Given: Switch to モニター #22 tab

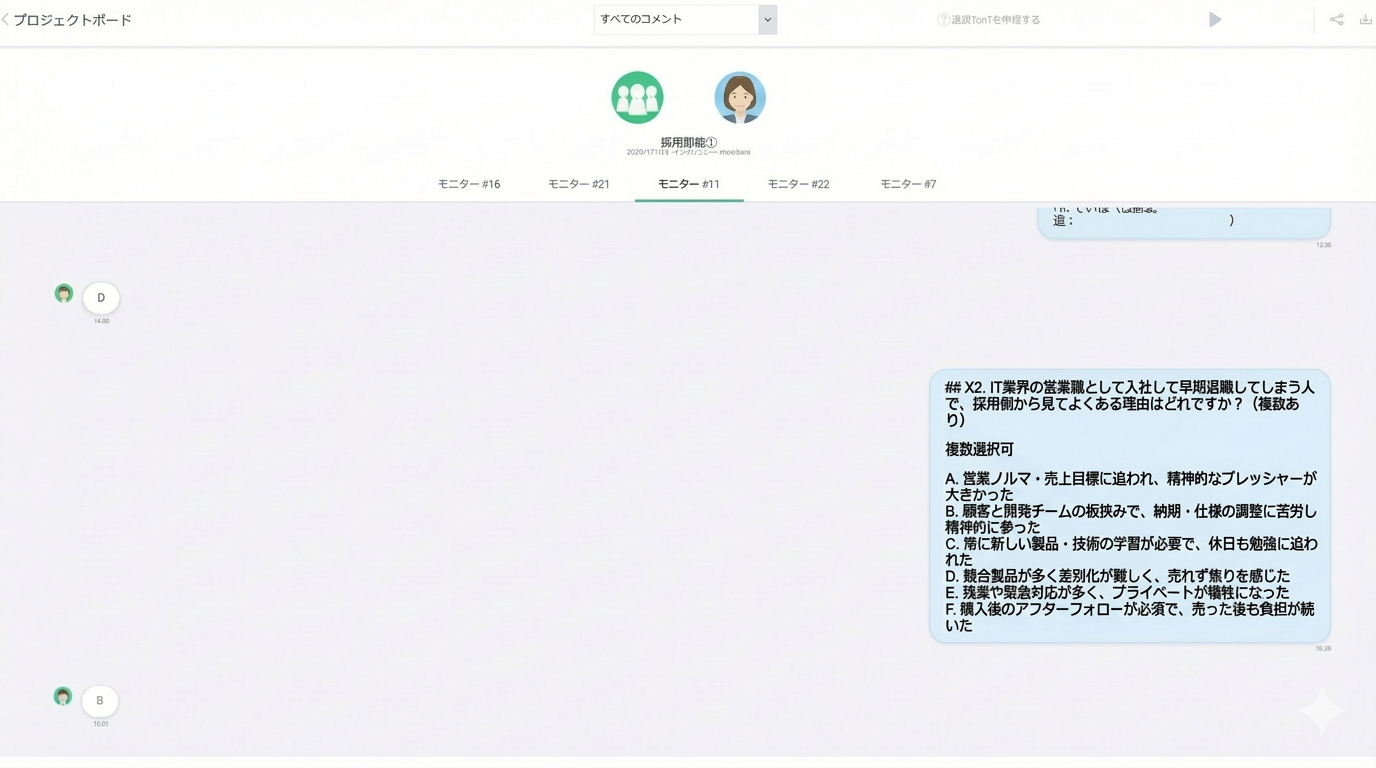Looking at the screenshot, I should [798, 184].
